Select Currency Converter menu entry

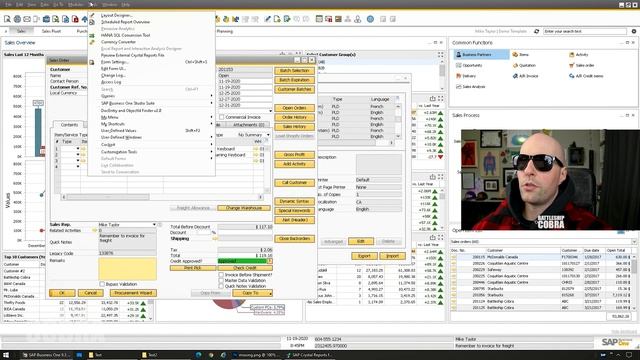(x=152, y=42)
